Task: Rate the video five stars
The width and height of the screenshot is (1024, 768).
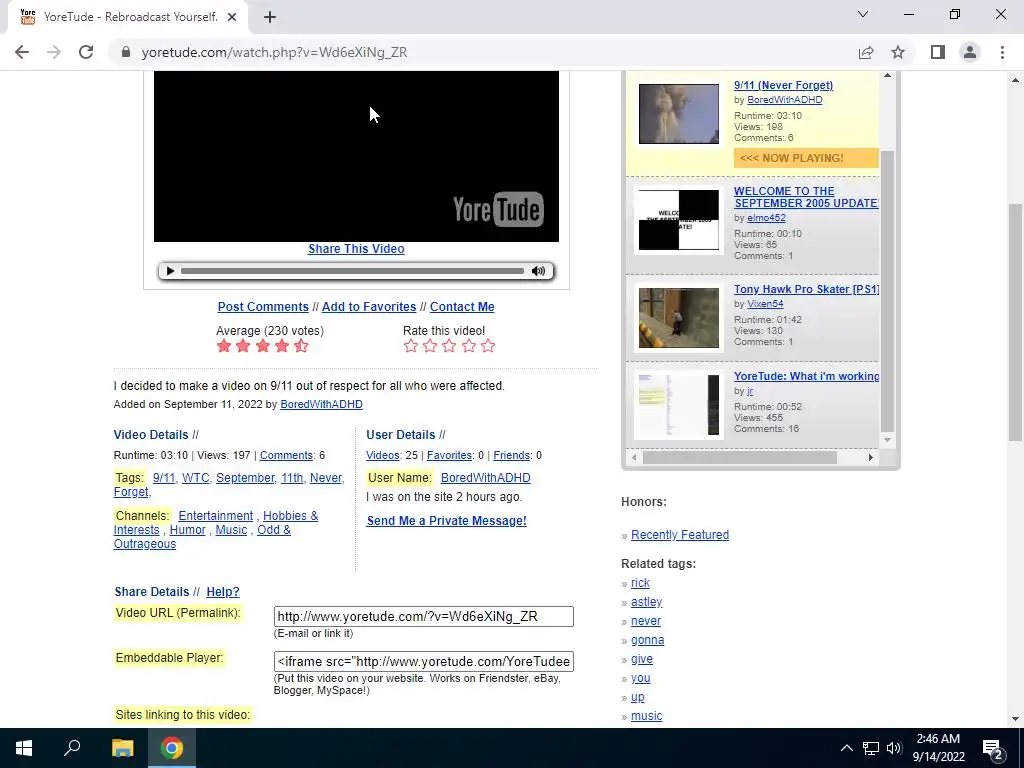Action: click(488, 346)
